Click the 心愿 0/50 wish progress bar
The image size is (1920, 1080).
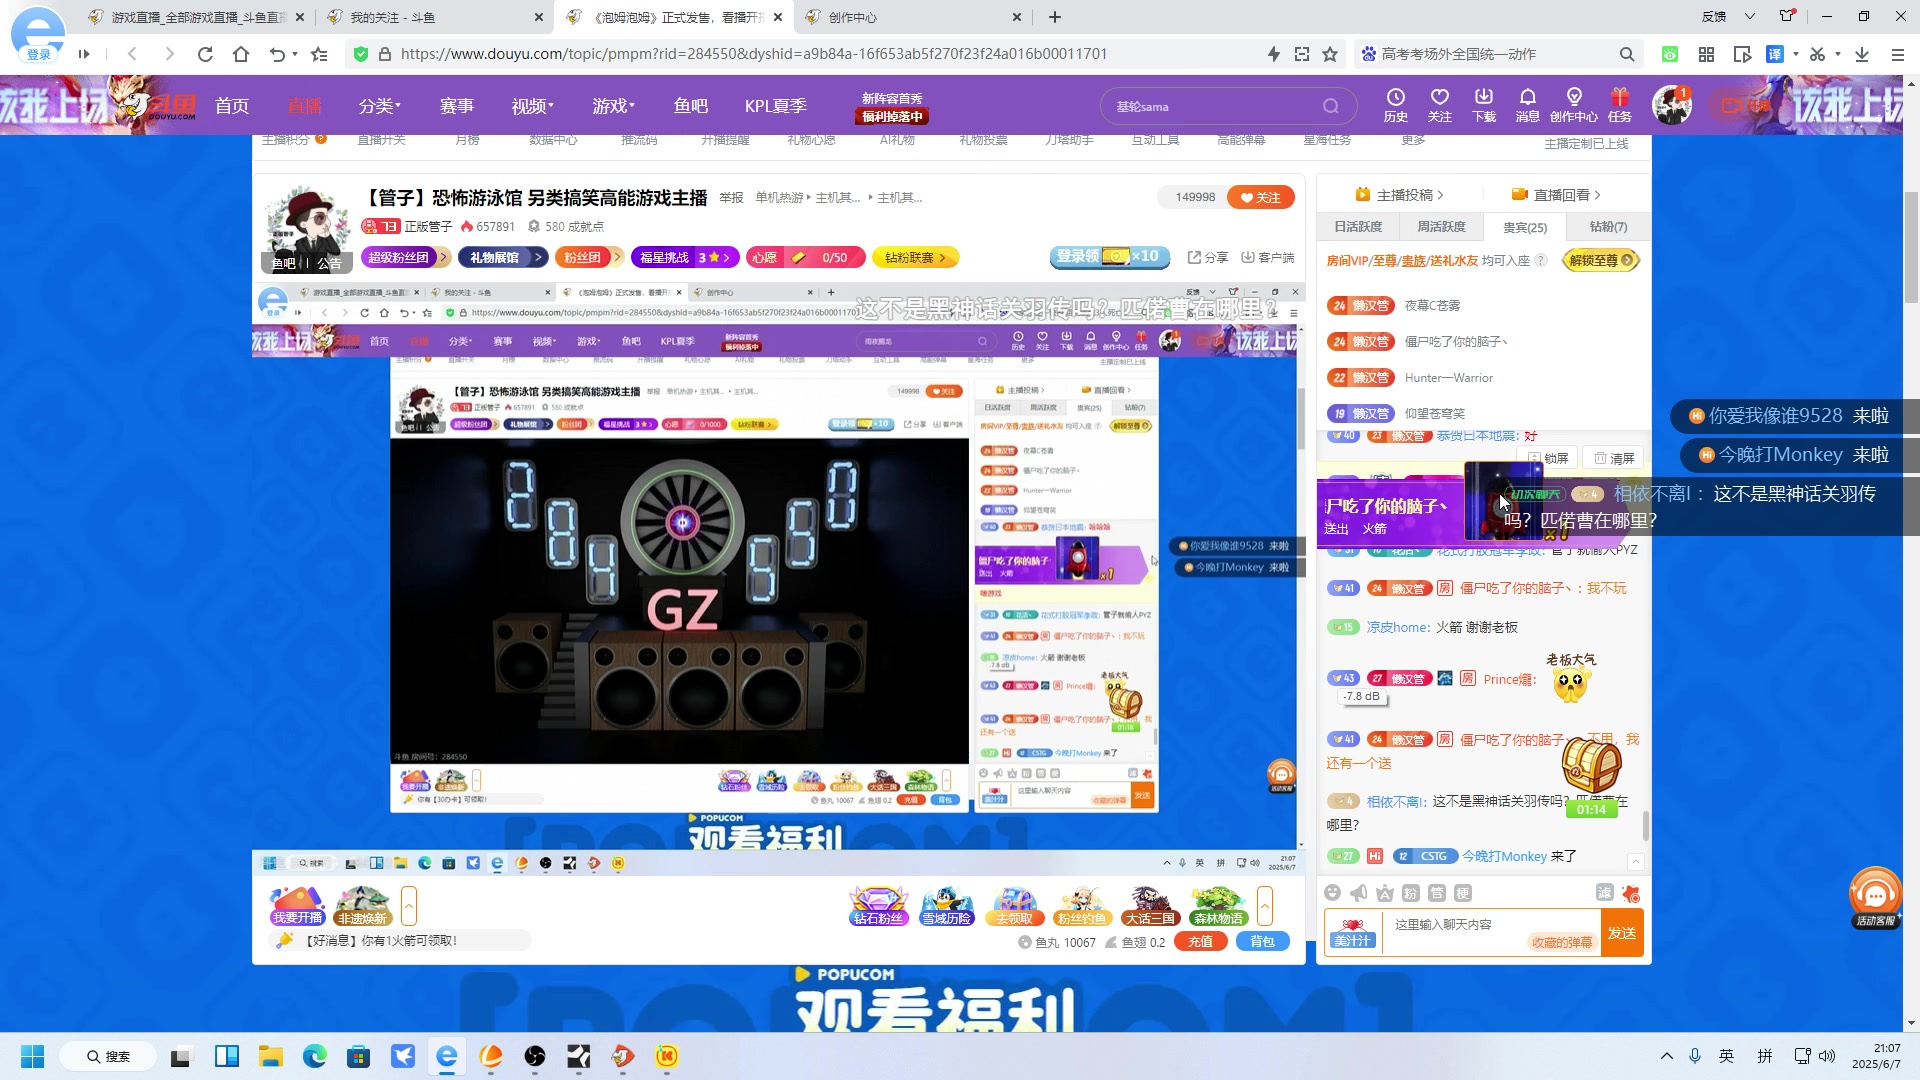click(x=807, y=257)
